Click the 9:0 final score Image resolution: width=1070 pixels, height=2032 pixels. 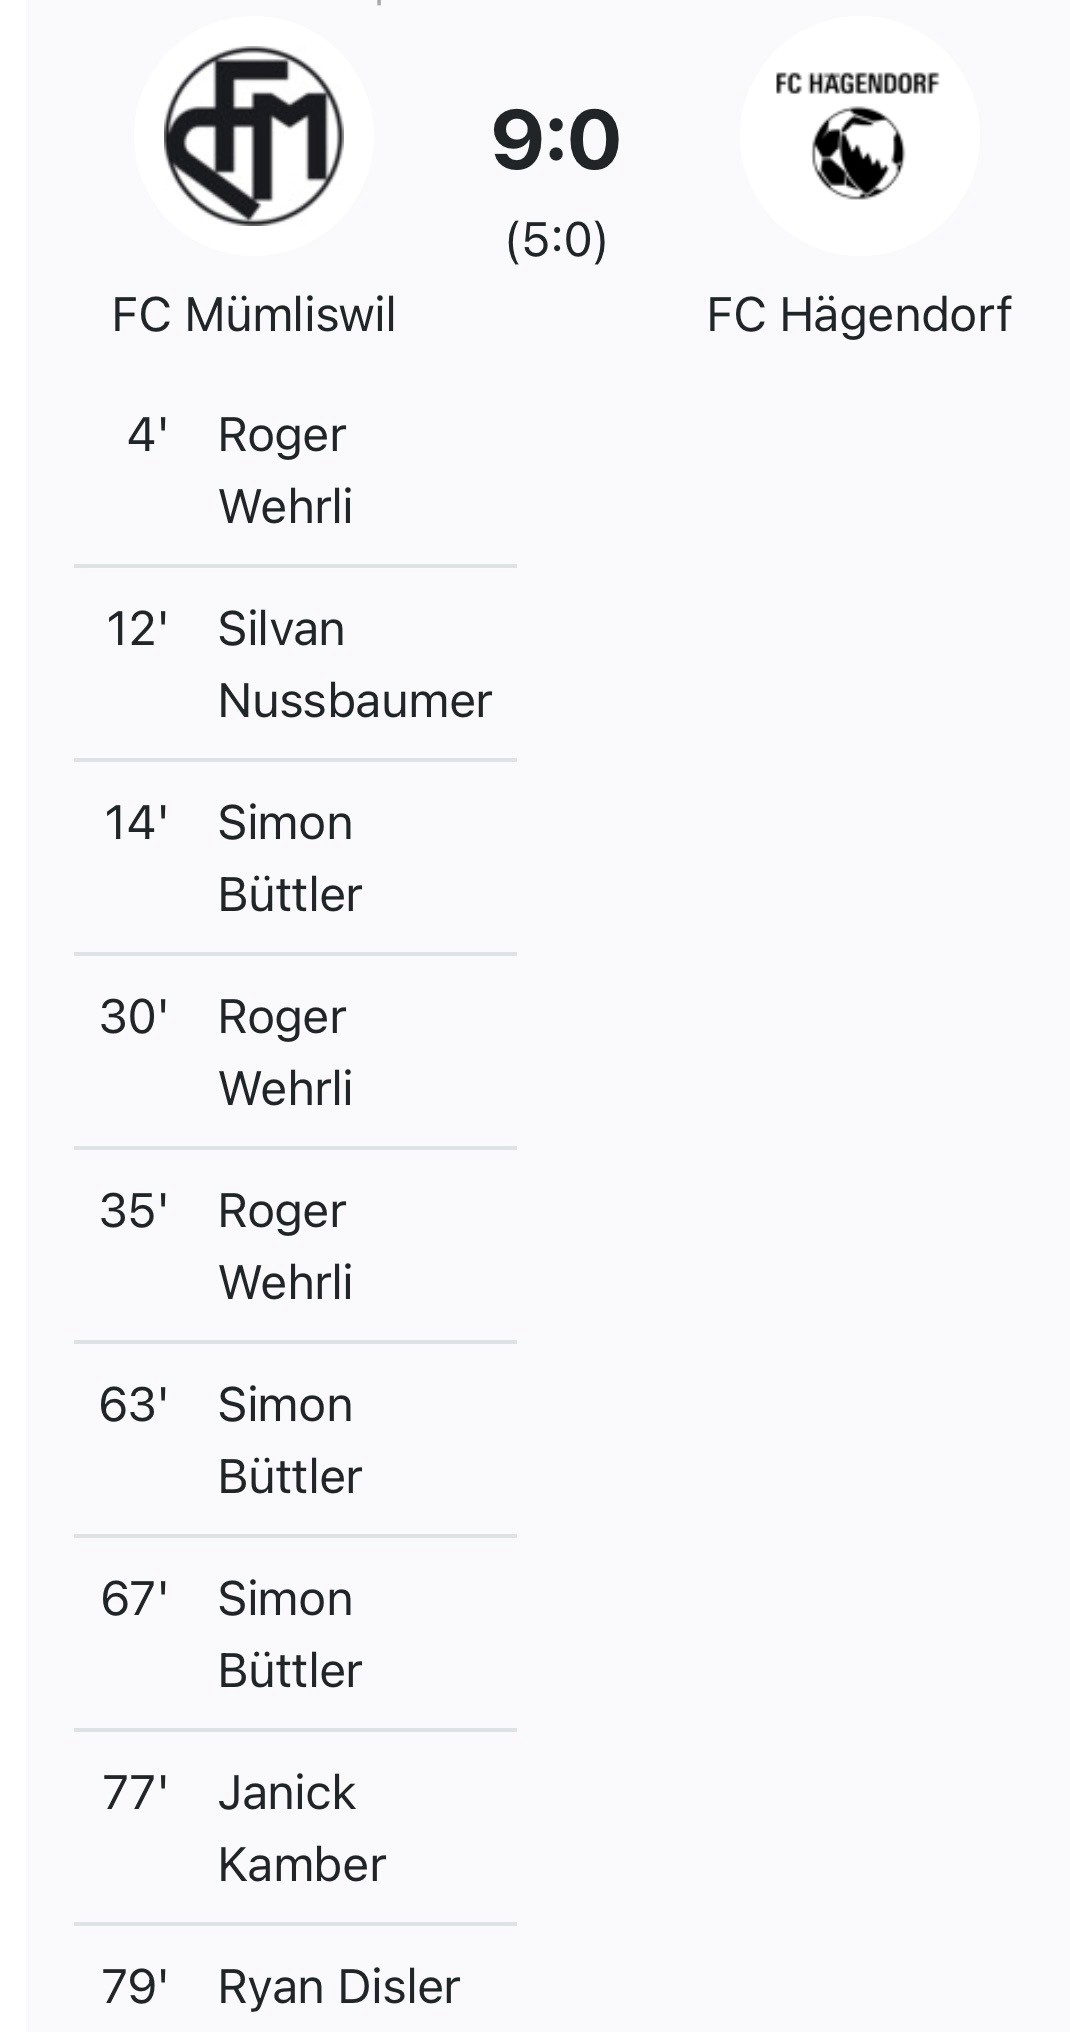[556, 140]
